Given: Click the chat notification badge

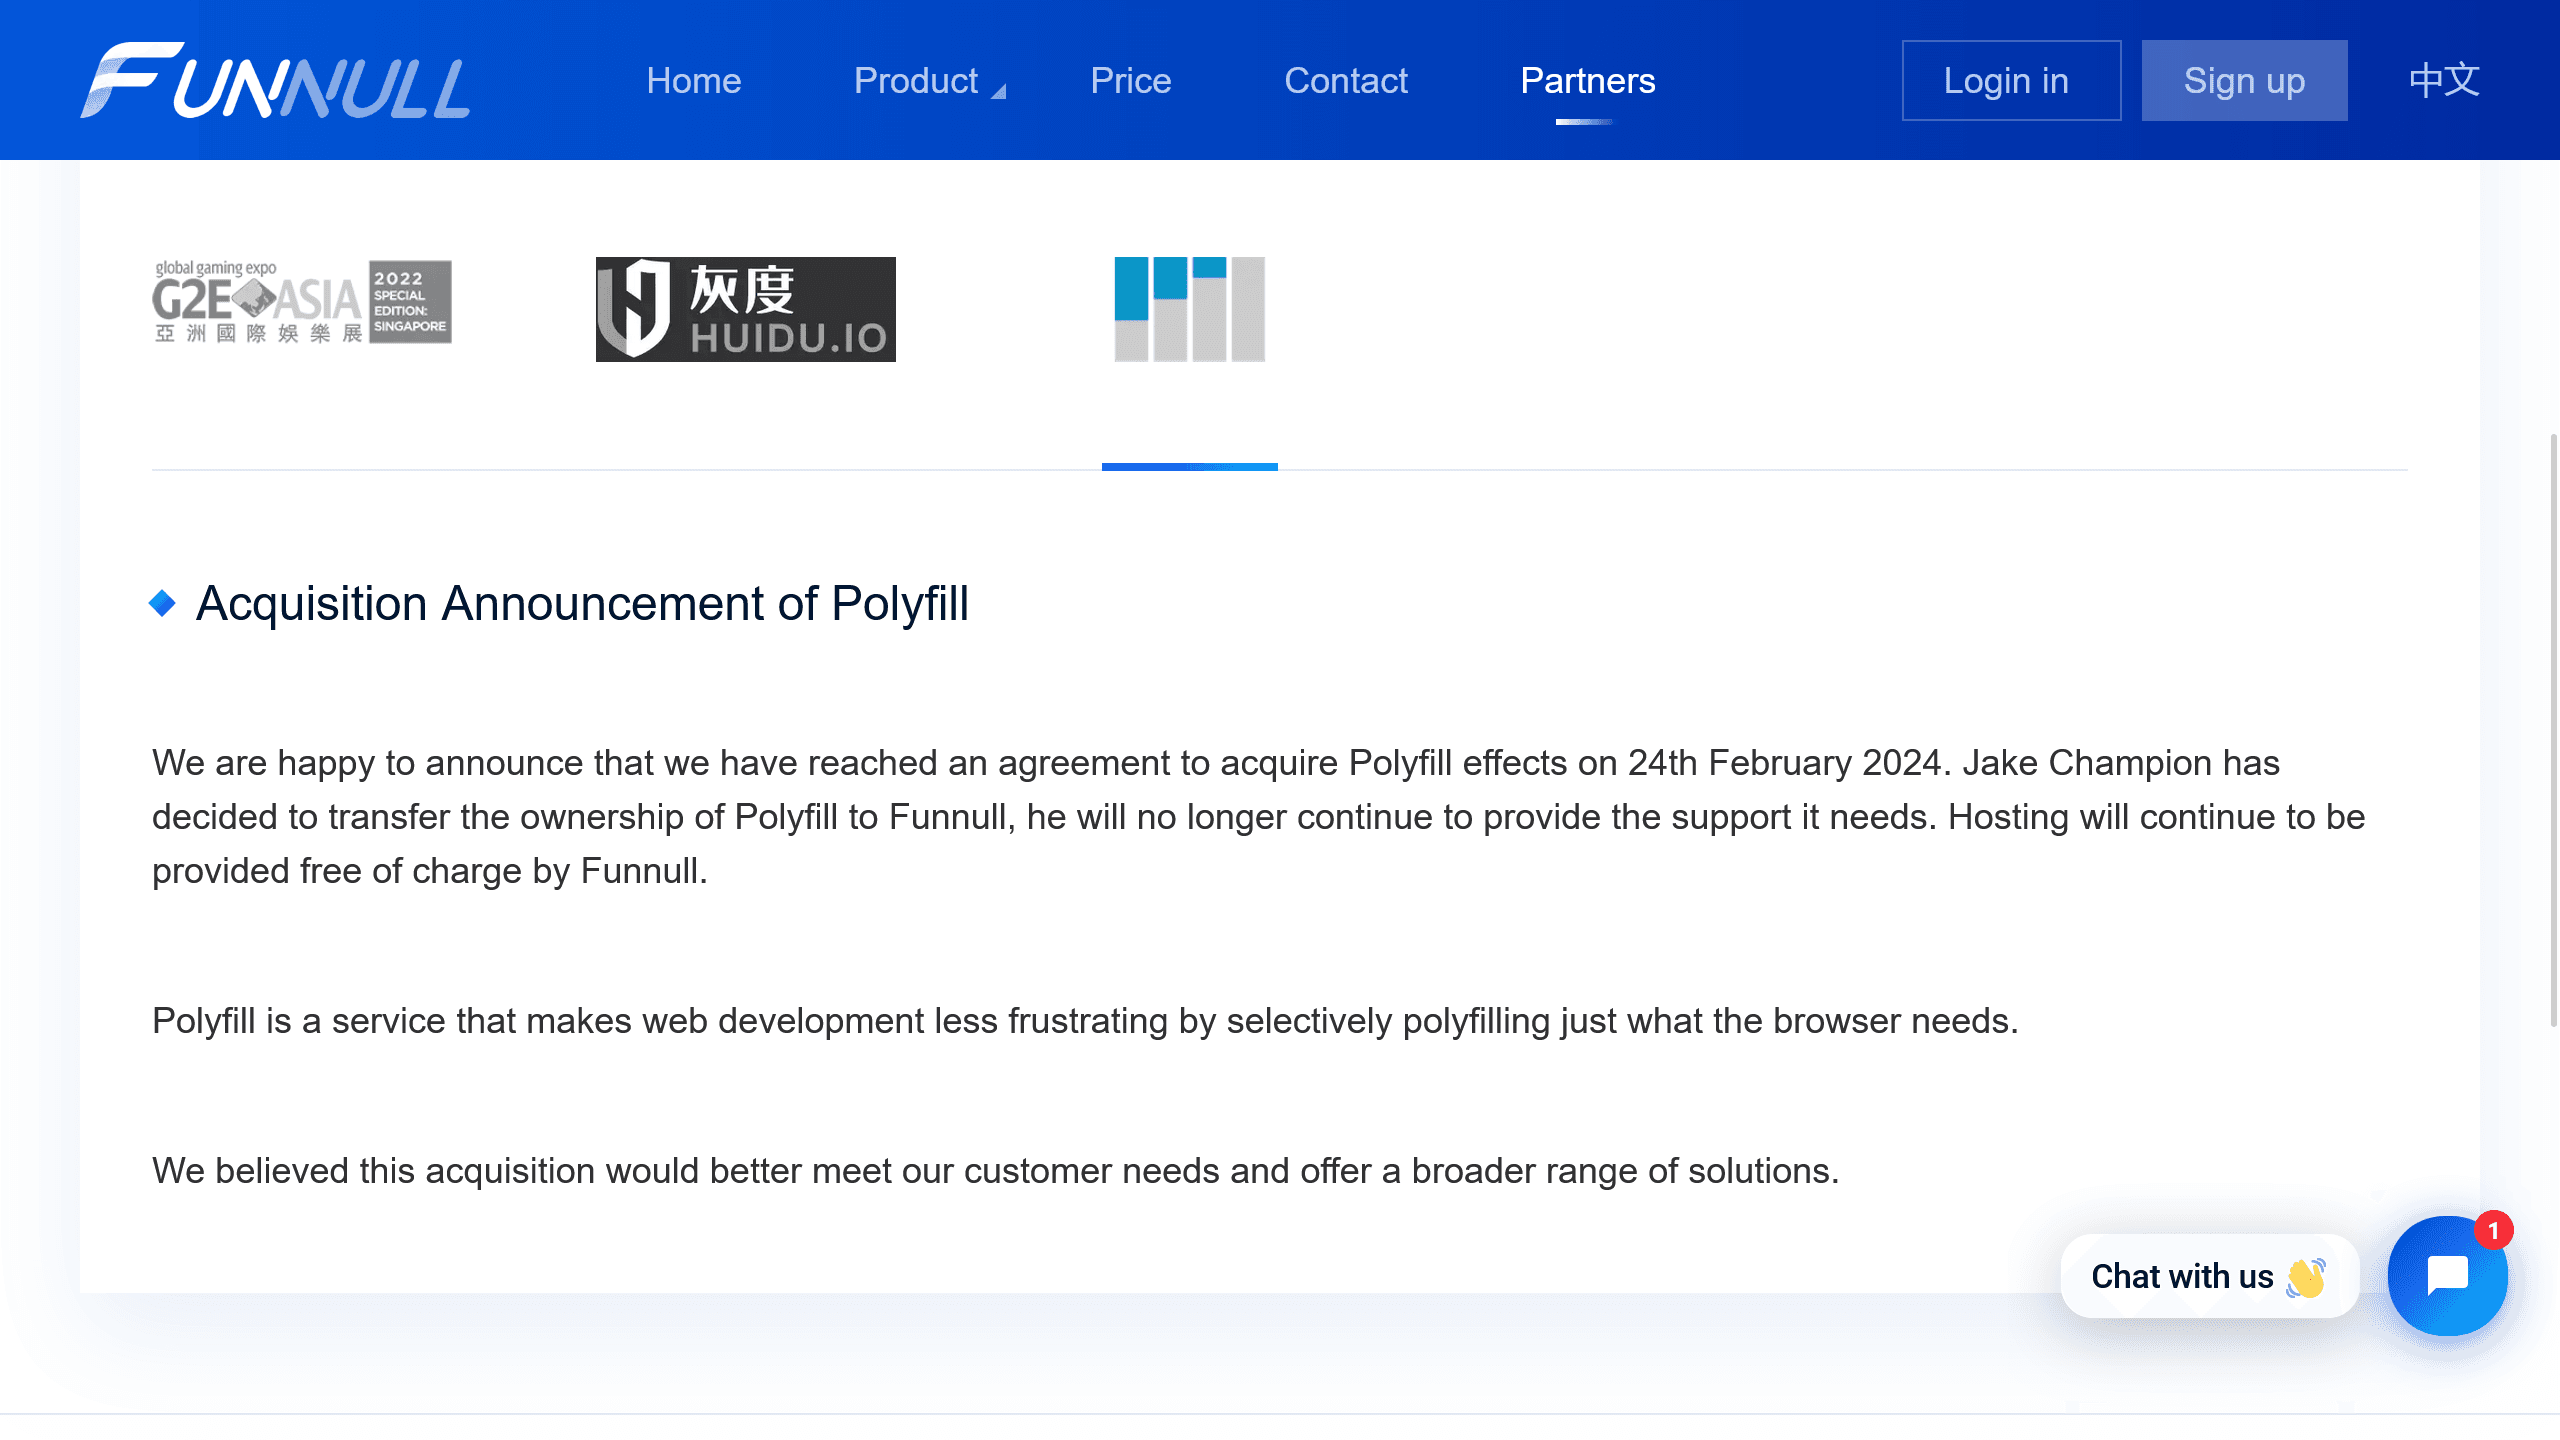Looking at the screenshot, I should click(x=2494, y=1231).
